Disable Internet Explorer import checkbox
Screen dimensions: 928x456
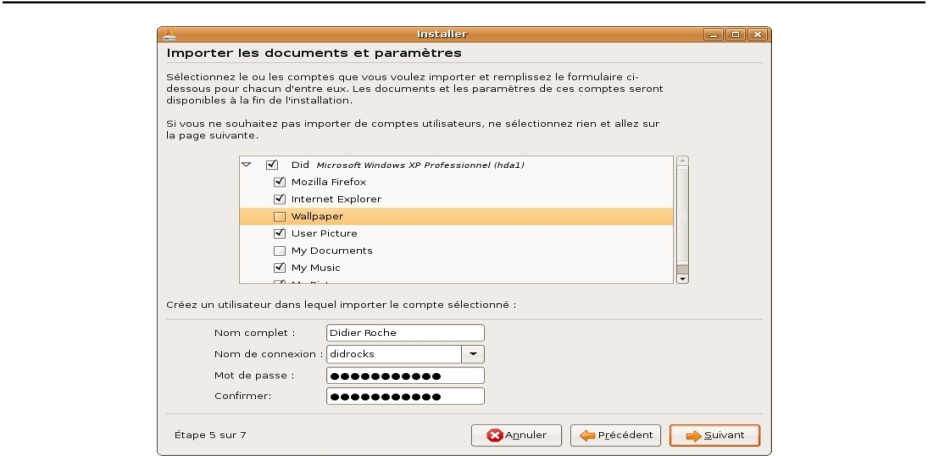[x=280, y=199]
